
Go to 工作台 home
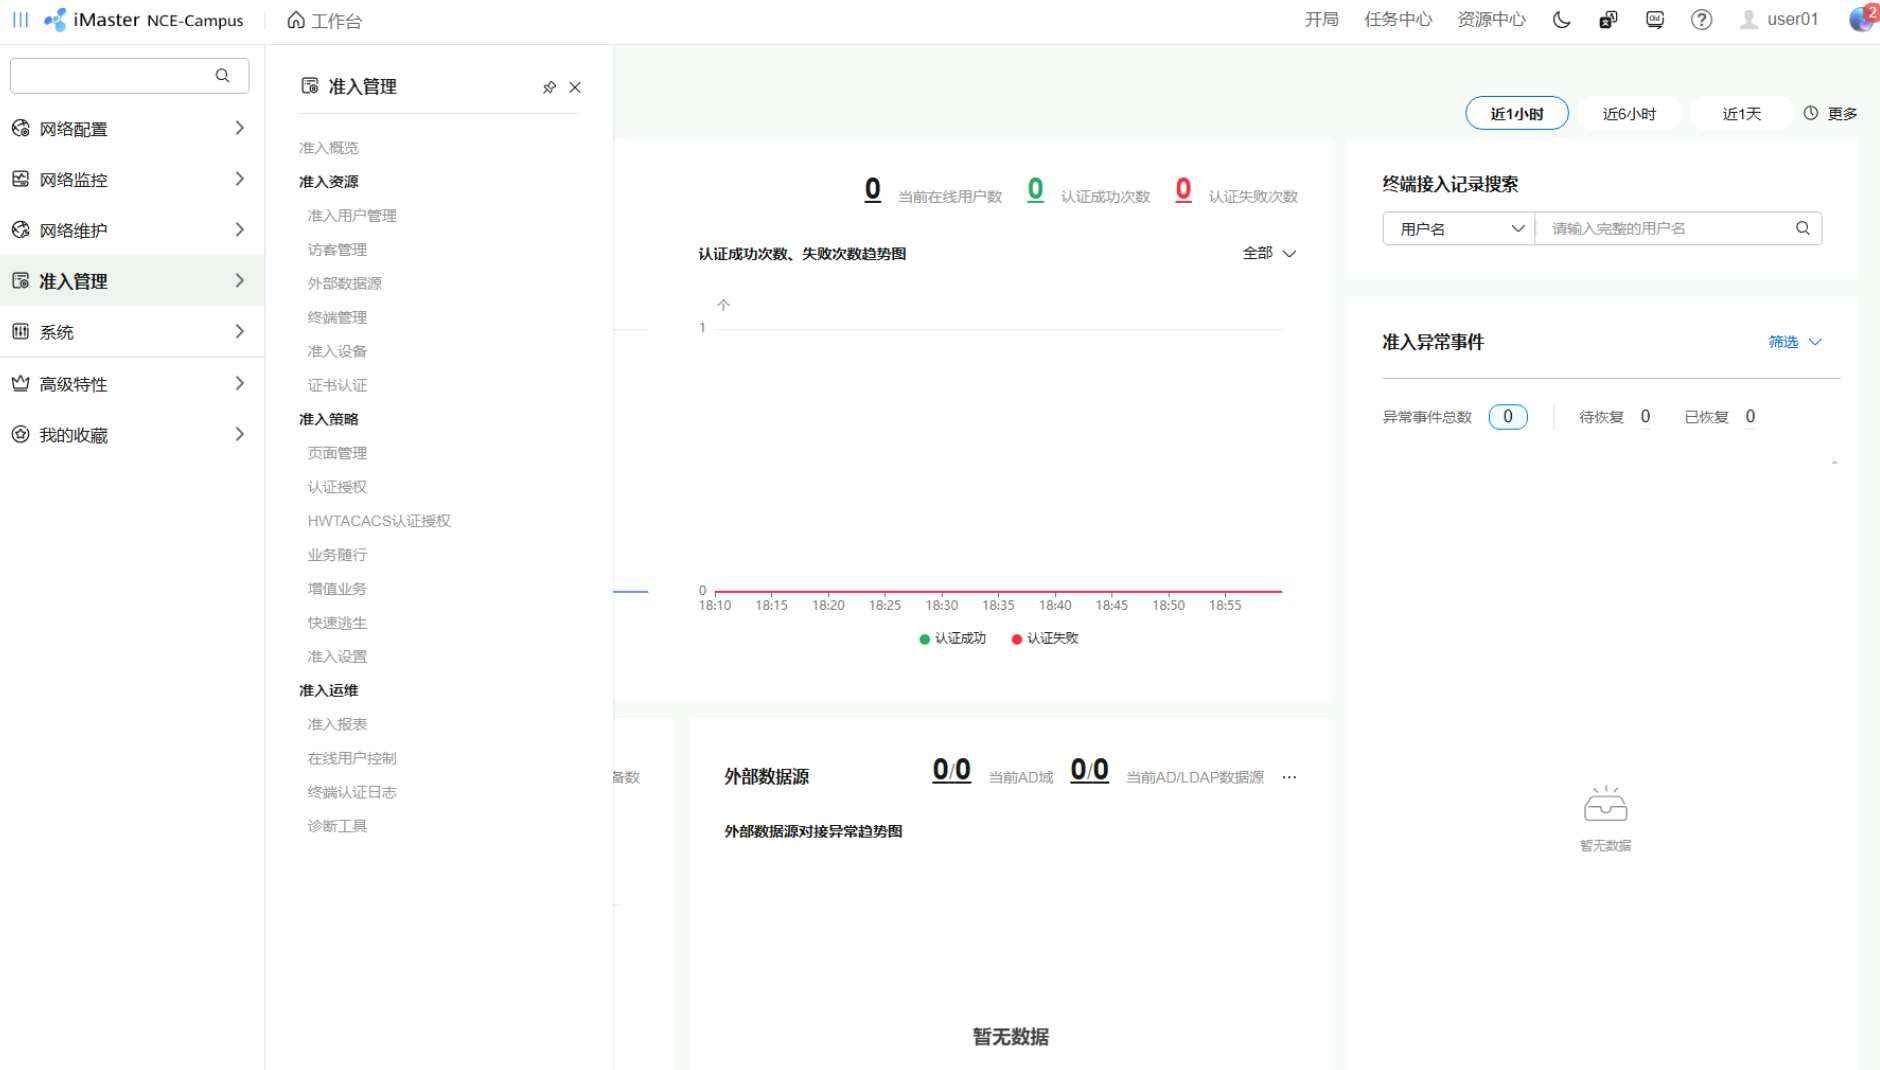pyautogui.click(x=325, y=21)
